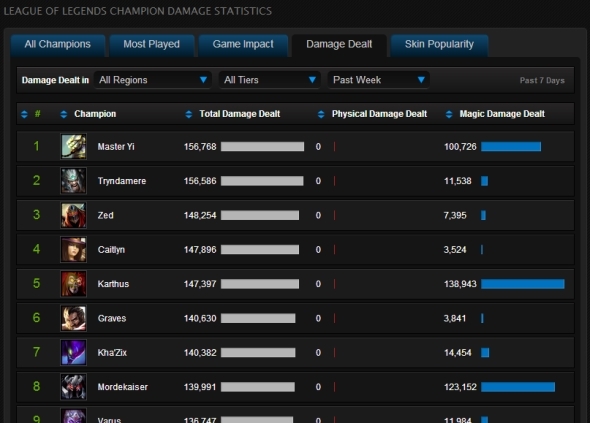This screenshot has height=423, width=590.
Task: Click Physical Damage Dealt sort arrows
Action: tap(321, 114)
